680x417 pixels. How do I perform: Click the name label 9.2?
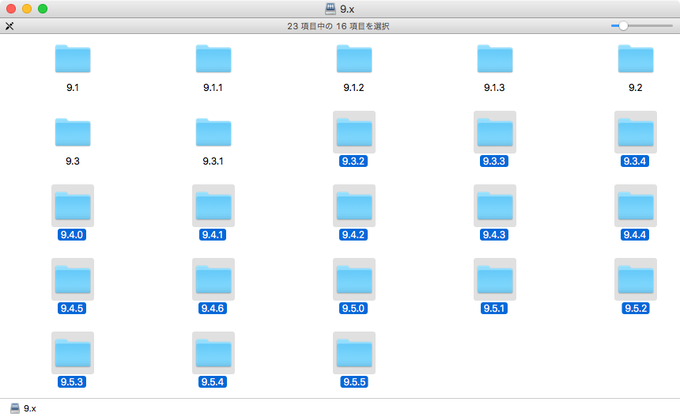(635, 88)
